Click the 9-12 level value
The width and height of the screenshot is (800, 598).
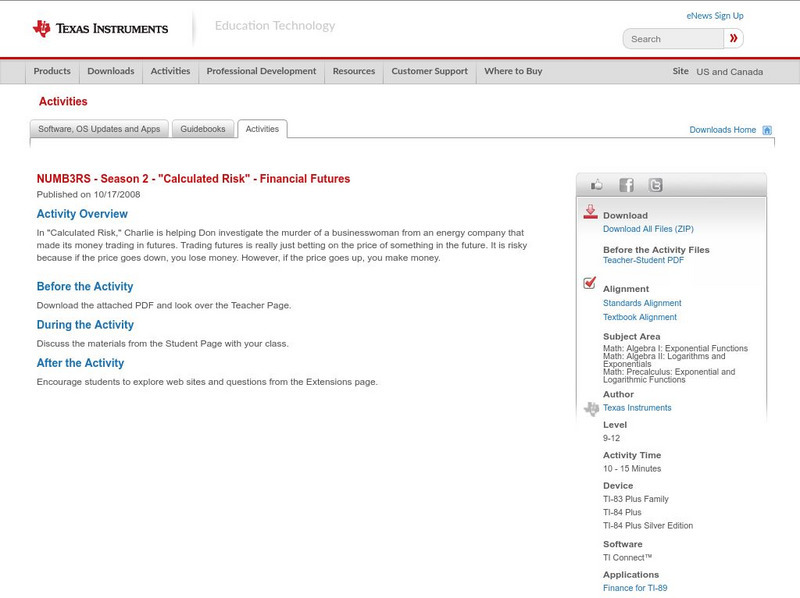(611, 438)
